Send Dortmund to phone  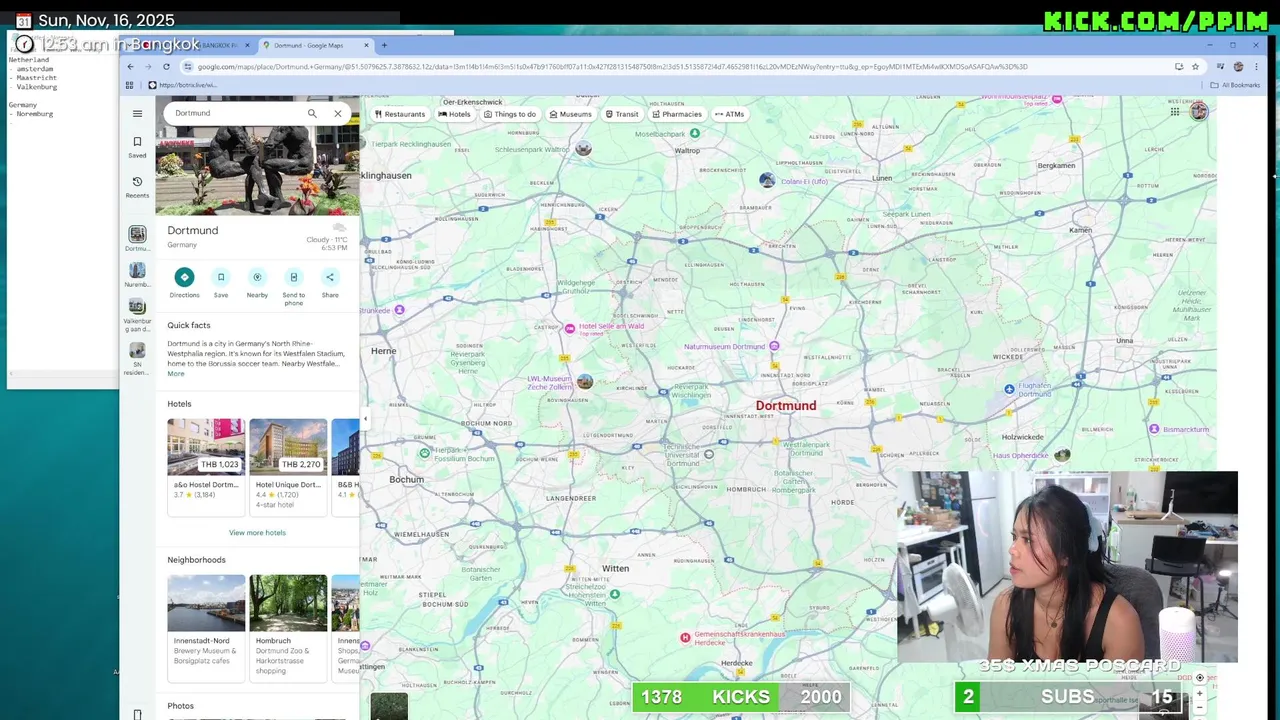tap(293, 285)
